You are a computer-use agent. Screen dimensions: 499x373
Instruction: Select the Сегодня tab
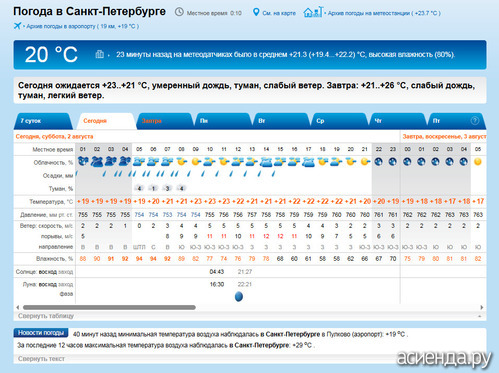[106, 121]
